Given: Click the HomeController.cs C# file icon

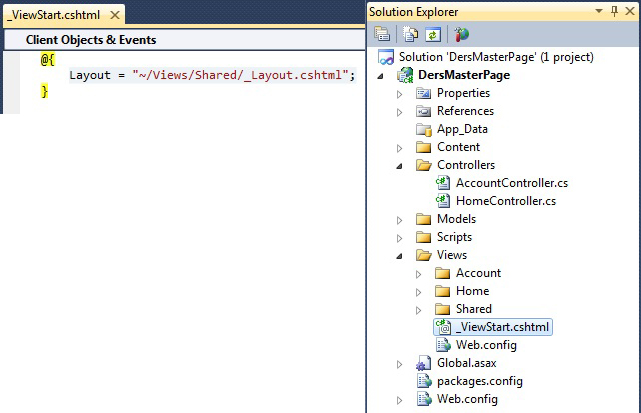Looking at the screenshot, I should (443, 201).
